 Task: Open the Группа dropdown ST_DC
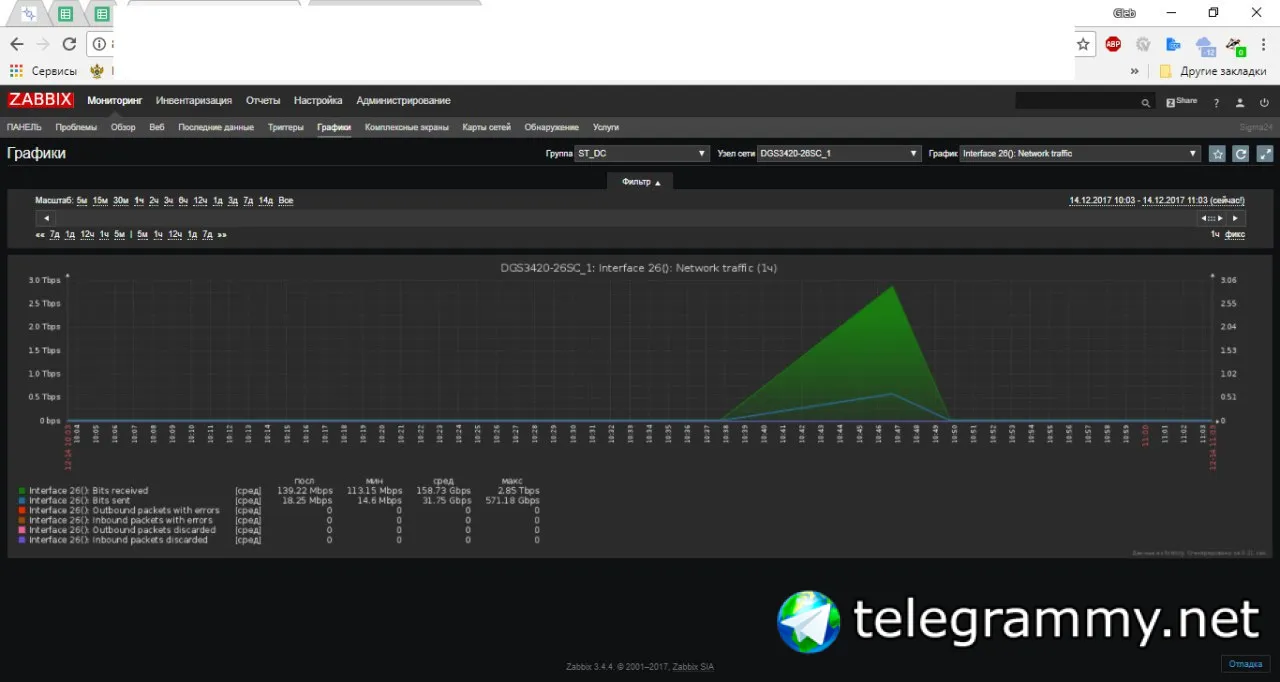click(643, 154)
